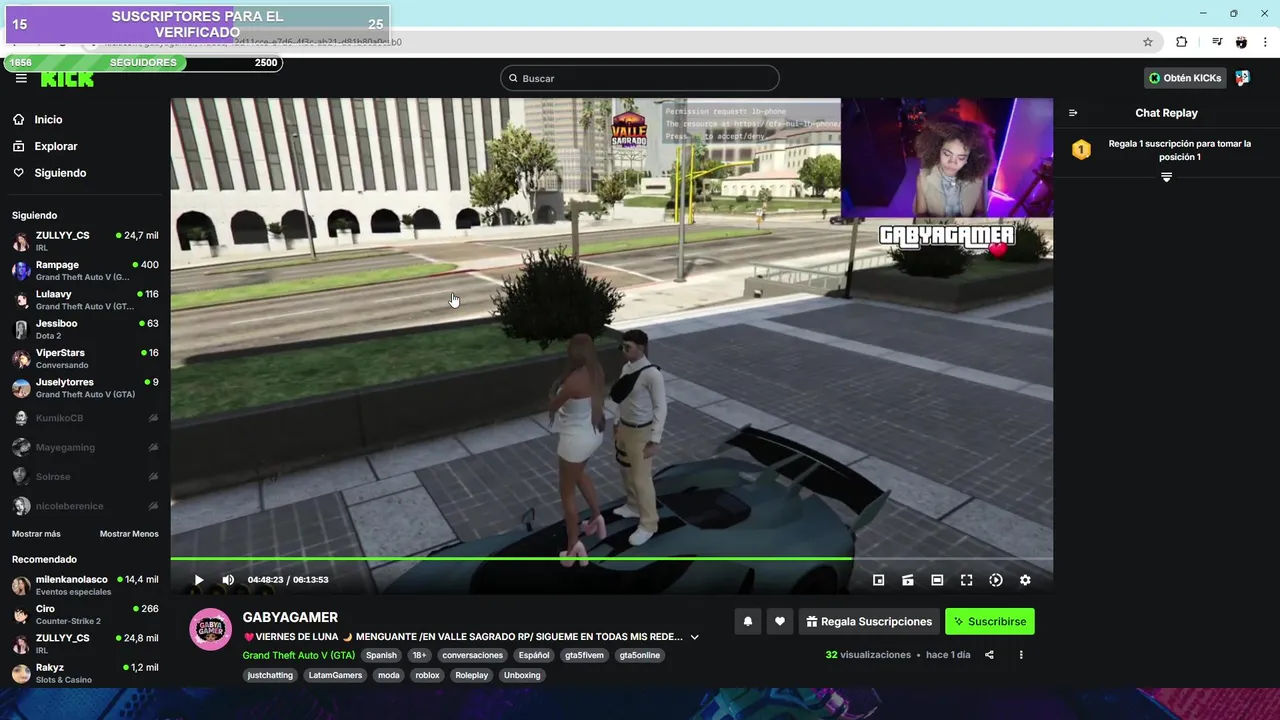The width and height of the screenshot is (1280, 720).
Task: Collapse the Chat Replay panel
Action: (1073, 113)
